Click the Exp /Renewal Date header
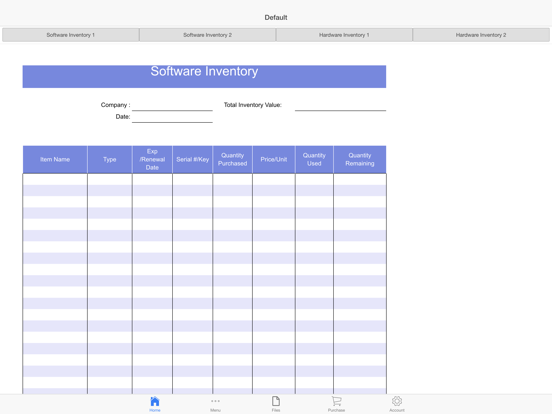552x414 pixels. pyautogui.click(x=152, y=159)
